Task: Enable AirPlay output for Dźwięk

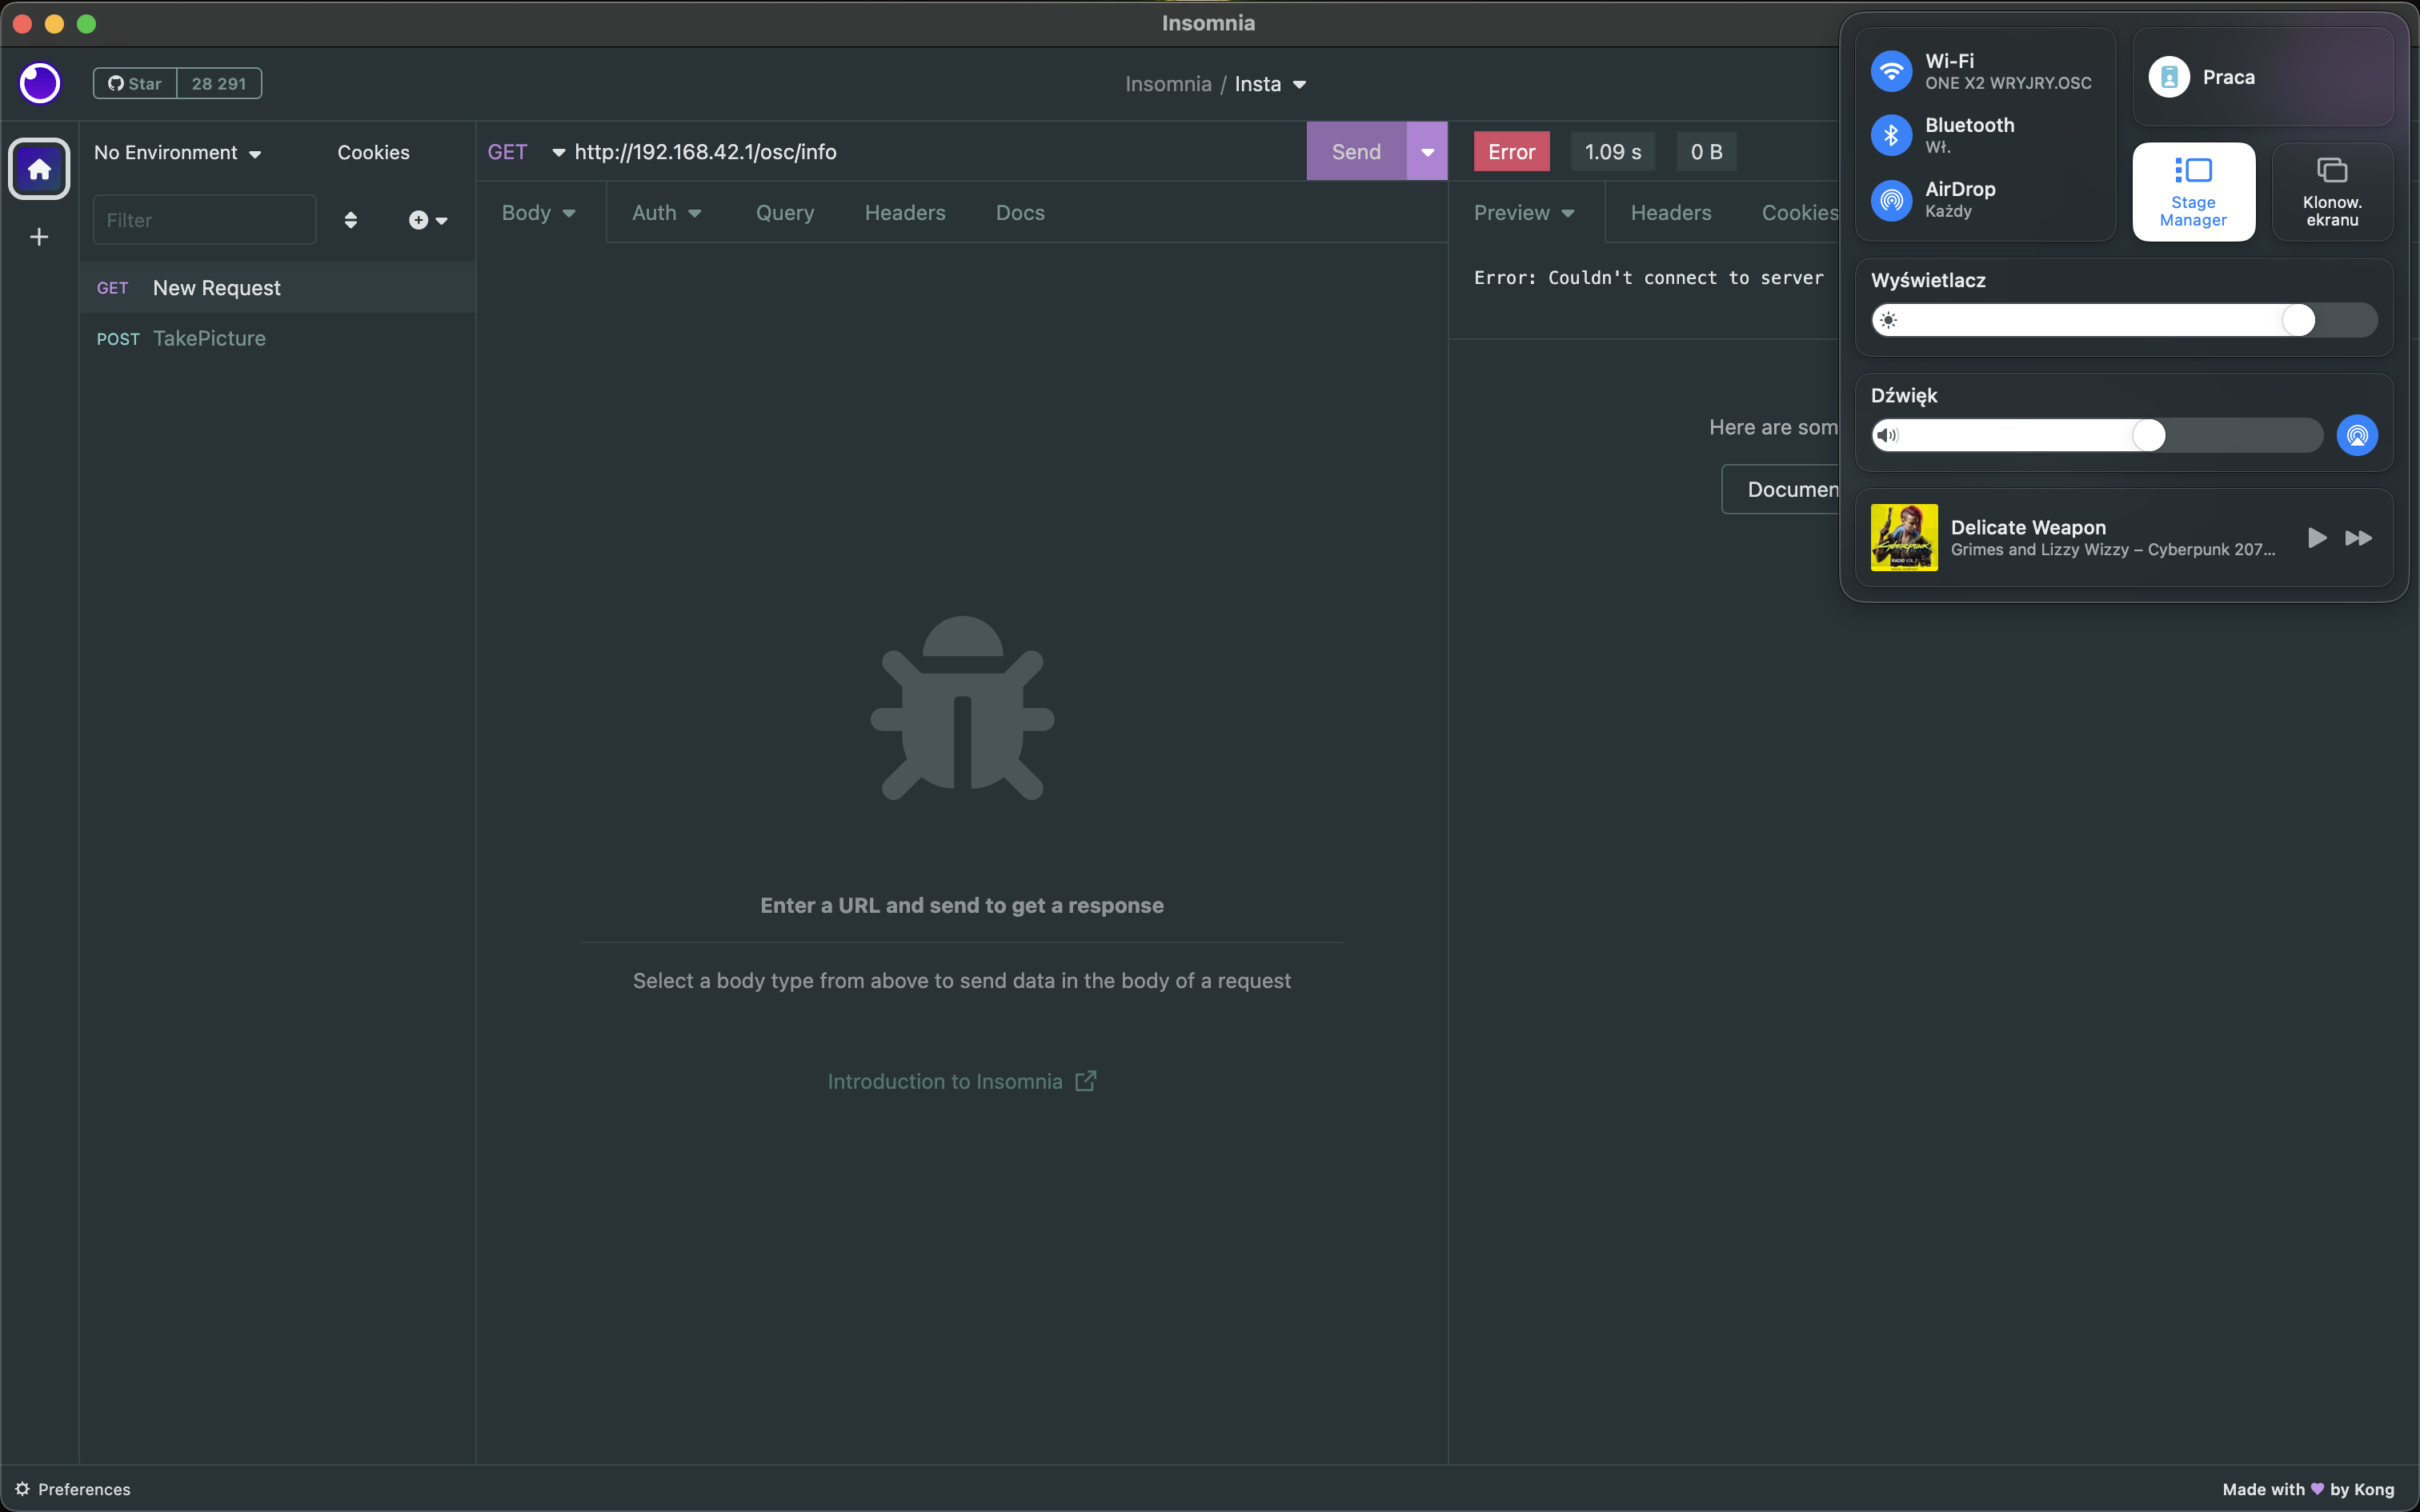Action: 2356,434
